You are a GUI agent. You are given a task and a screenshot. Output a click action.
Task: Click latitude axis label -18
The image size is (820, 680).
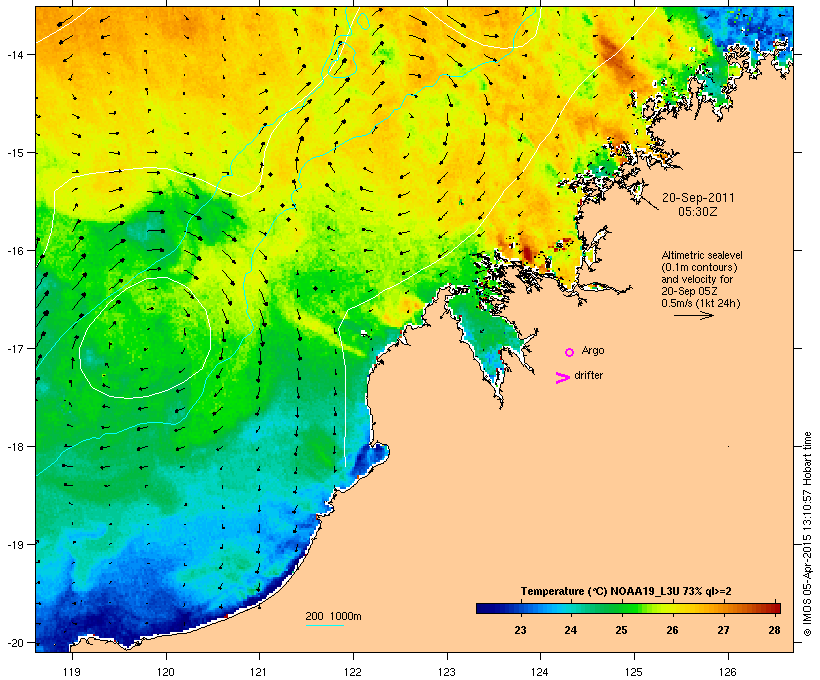(x=14, y=446)
